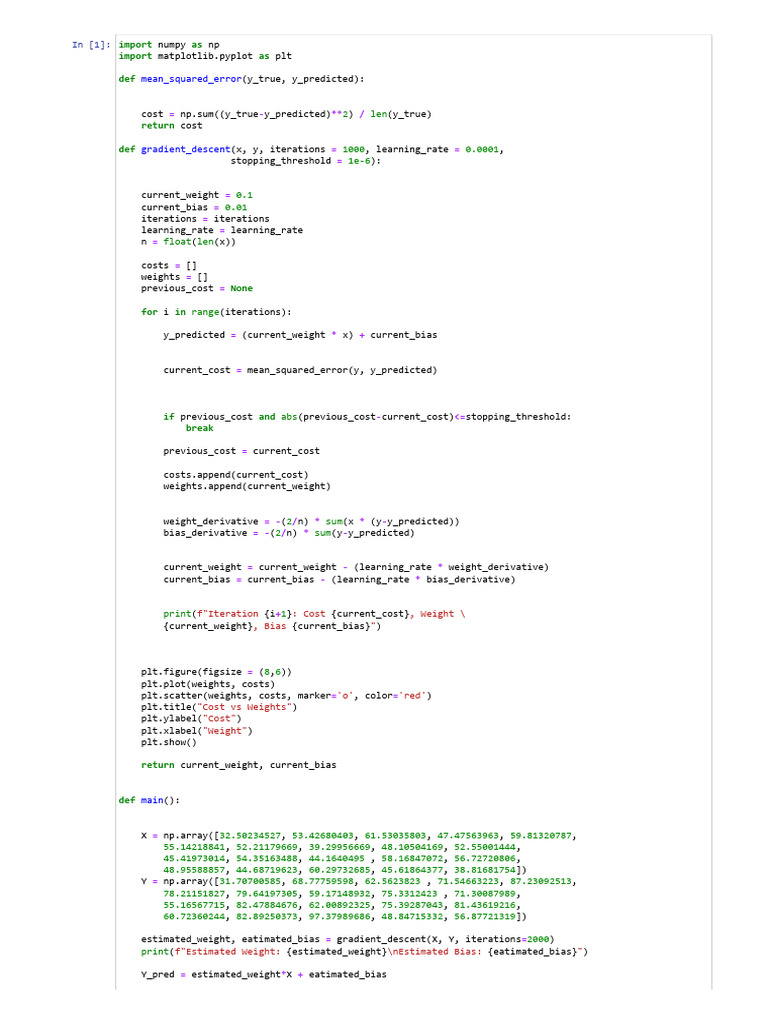
Task: Click the Y data row starting 78.21151827
Action: (342, 894)
